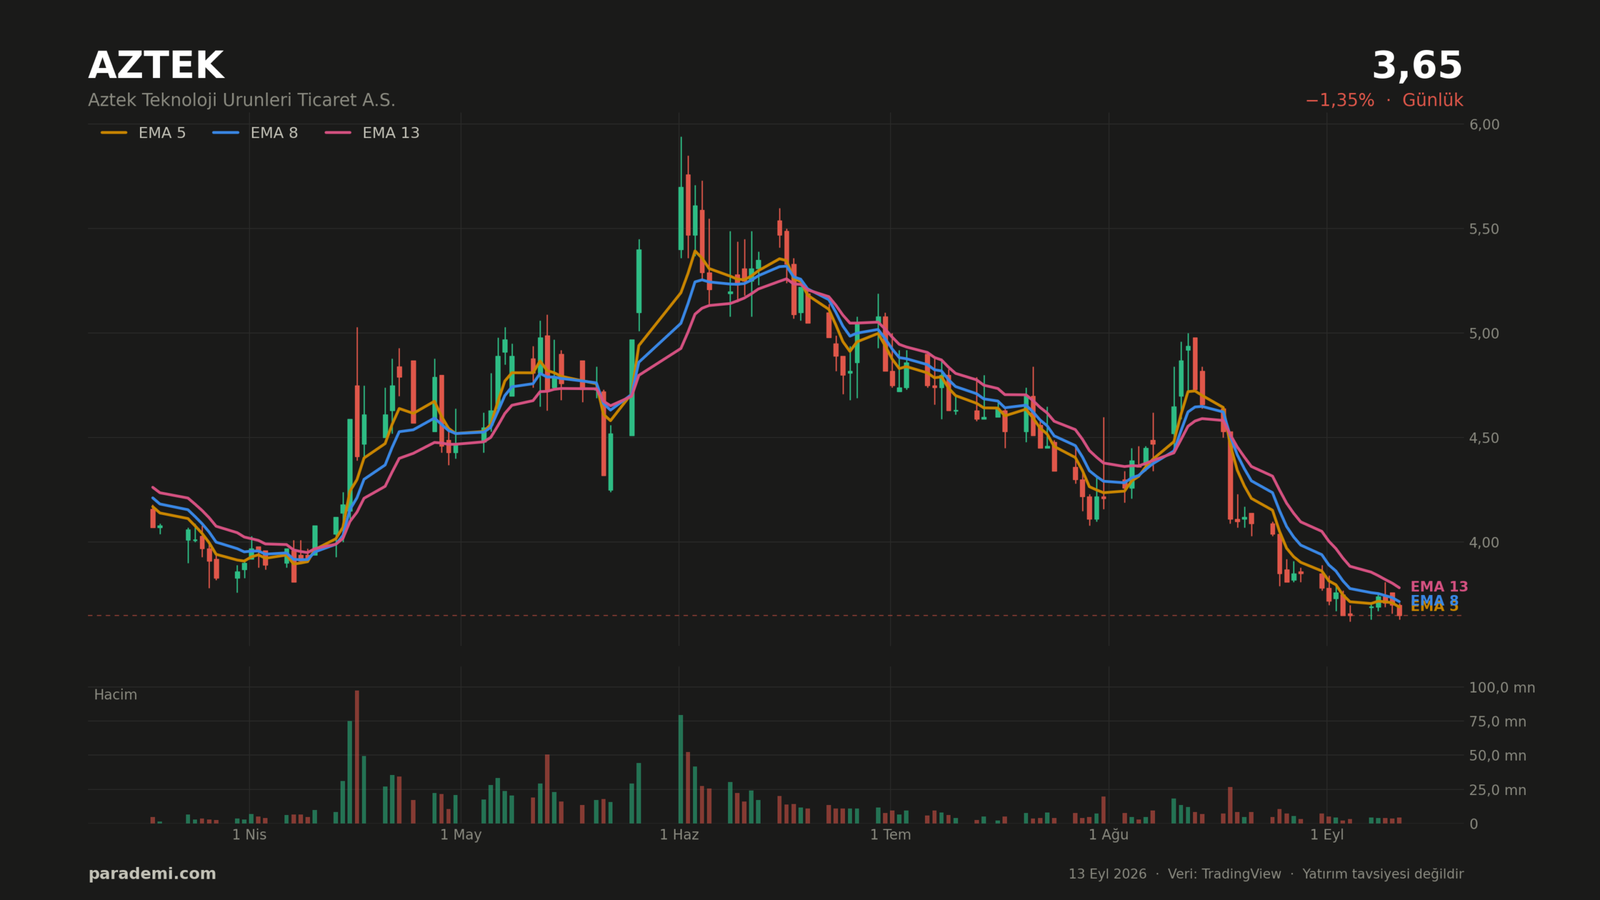Click the EMA 13 end-of-line label
The image size is (1600, 900).
coord(1439,587)
